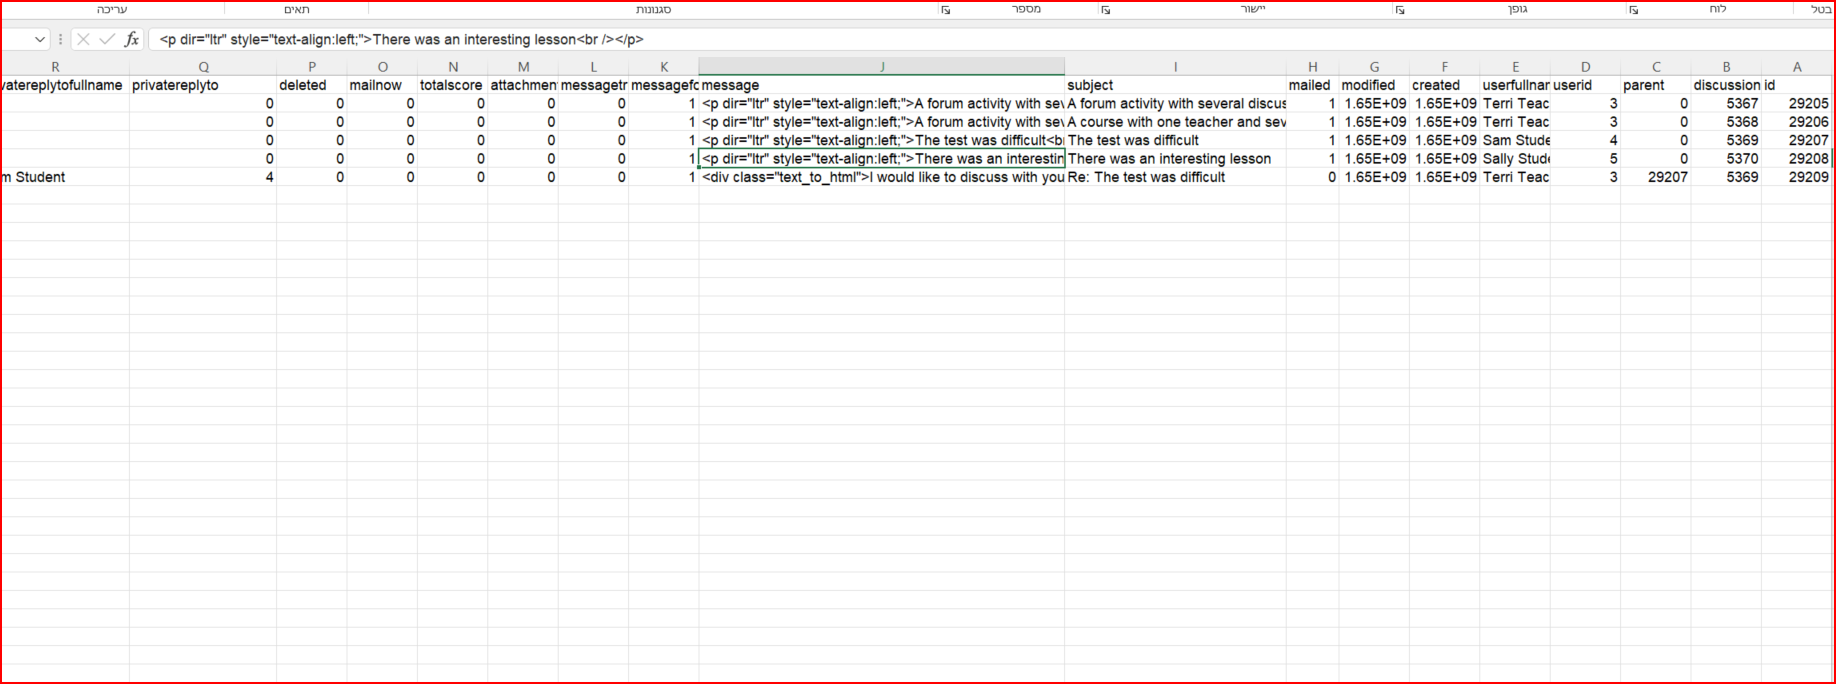Select the discussion cell 5367
This screenshot has width=1836, height=684.
[1726, 104]
